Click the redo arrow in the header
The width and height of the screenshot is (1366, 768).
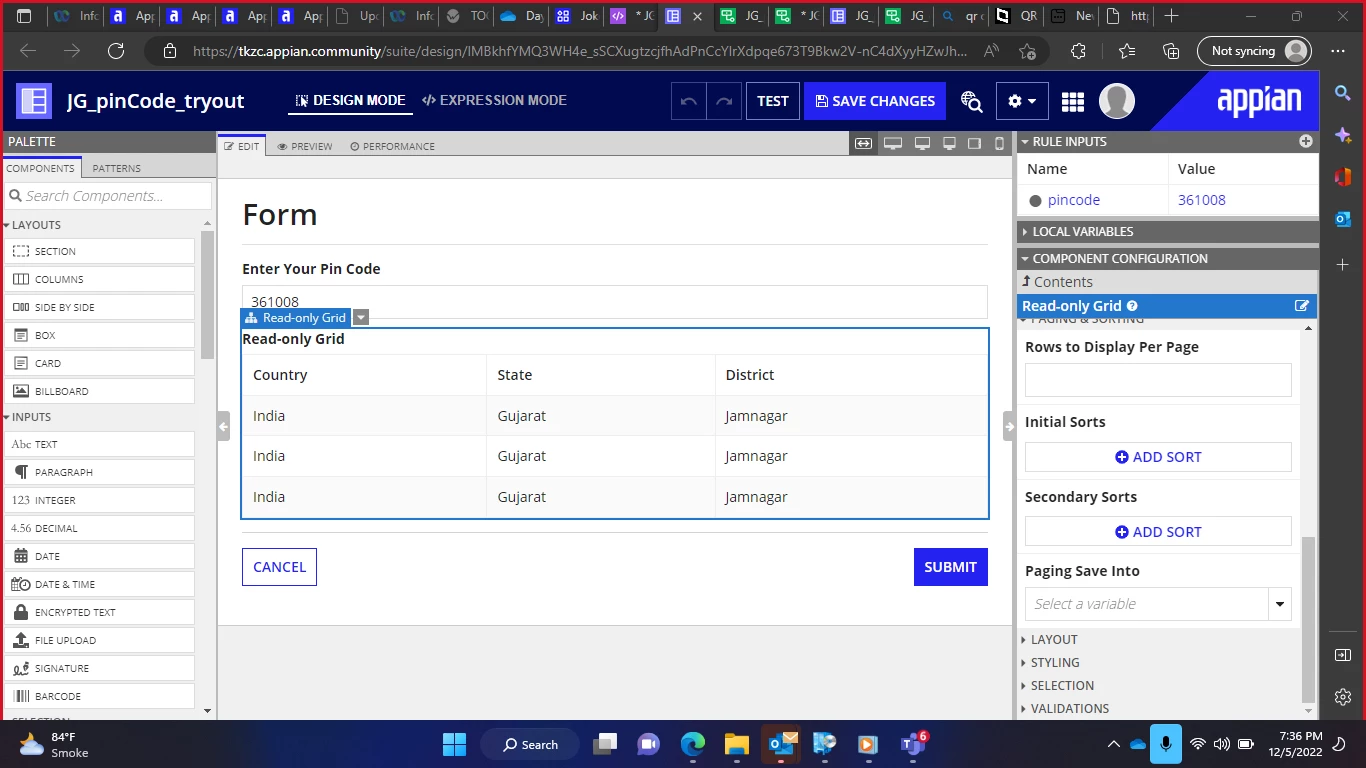click(723, 101)
